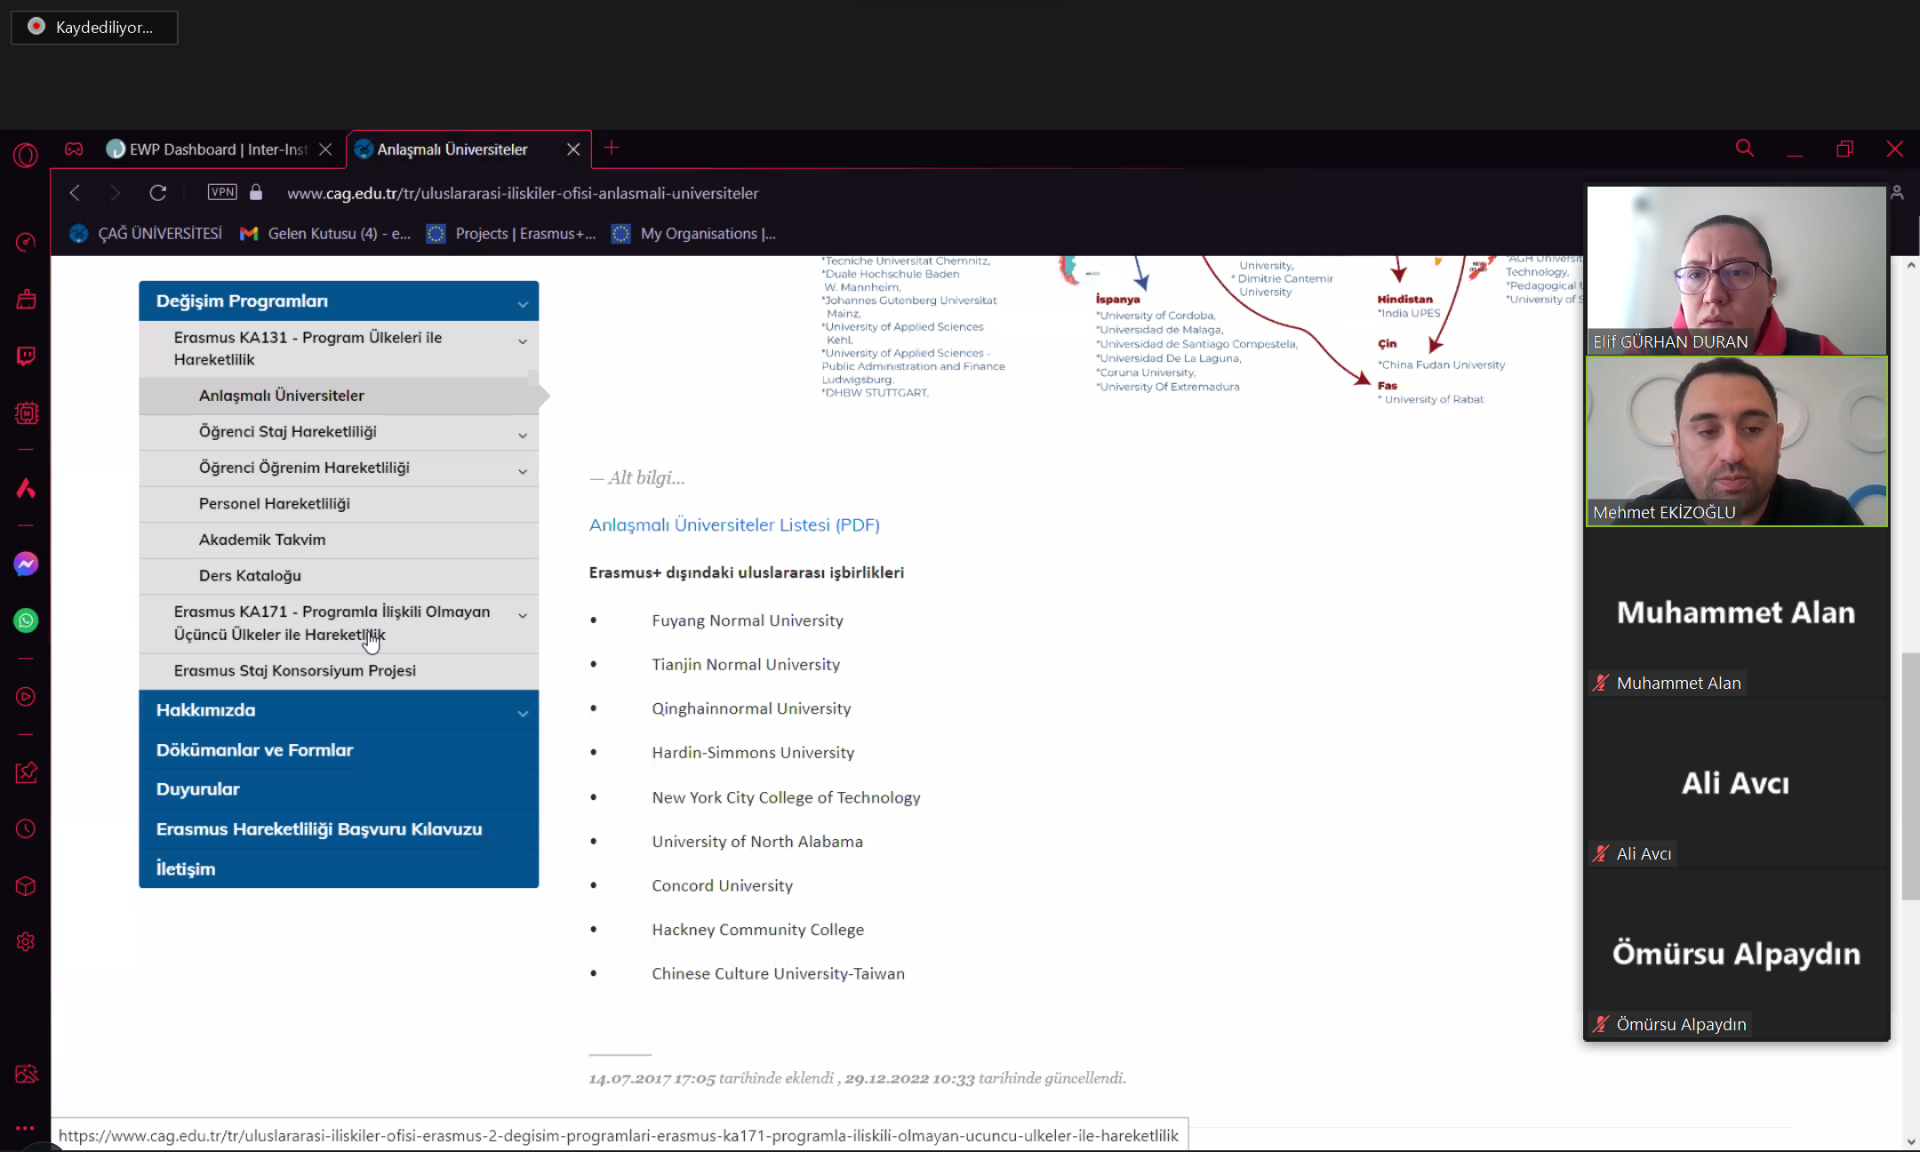Screen dimensions: 1920x1152
Task: Switch to EWP Dashboard tab
Action: point(219,149)
